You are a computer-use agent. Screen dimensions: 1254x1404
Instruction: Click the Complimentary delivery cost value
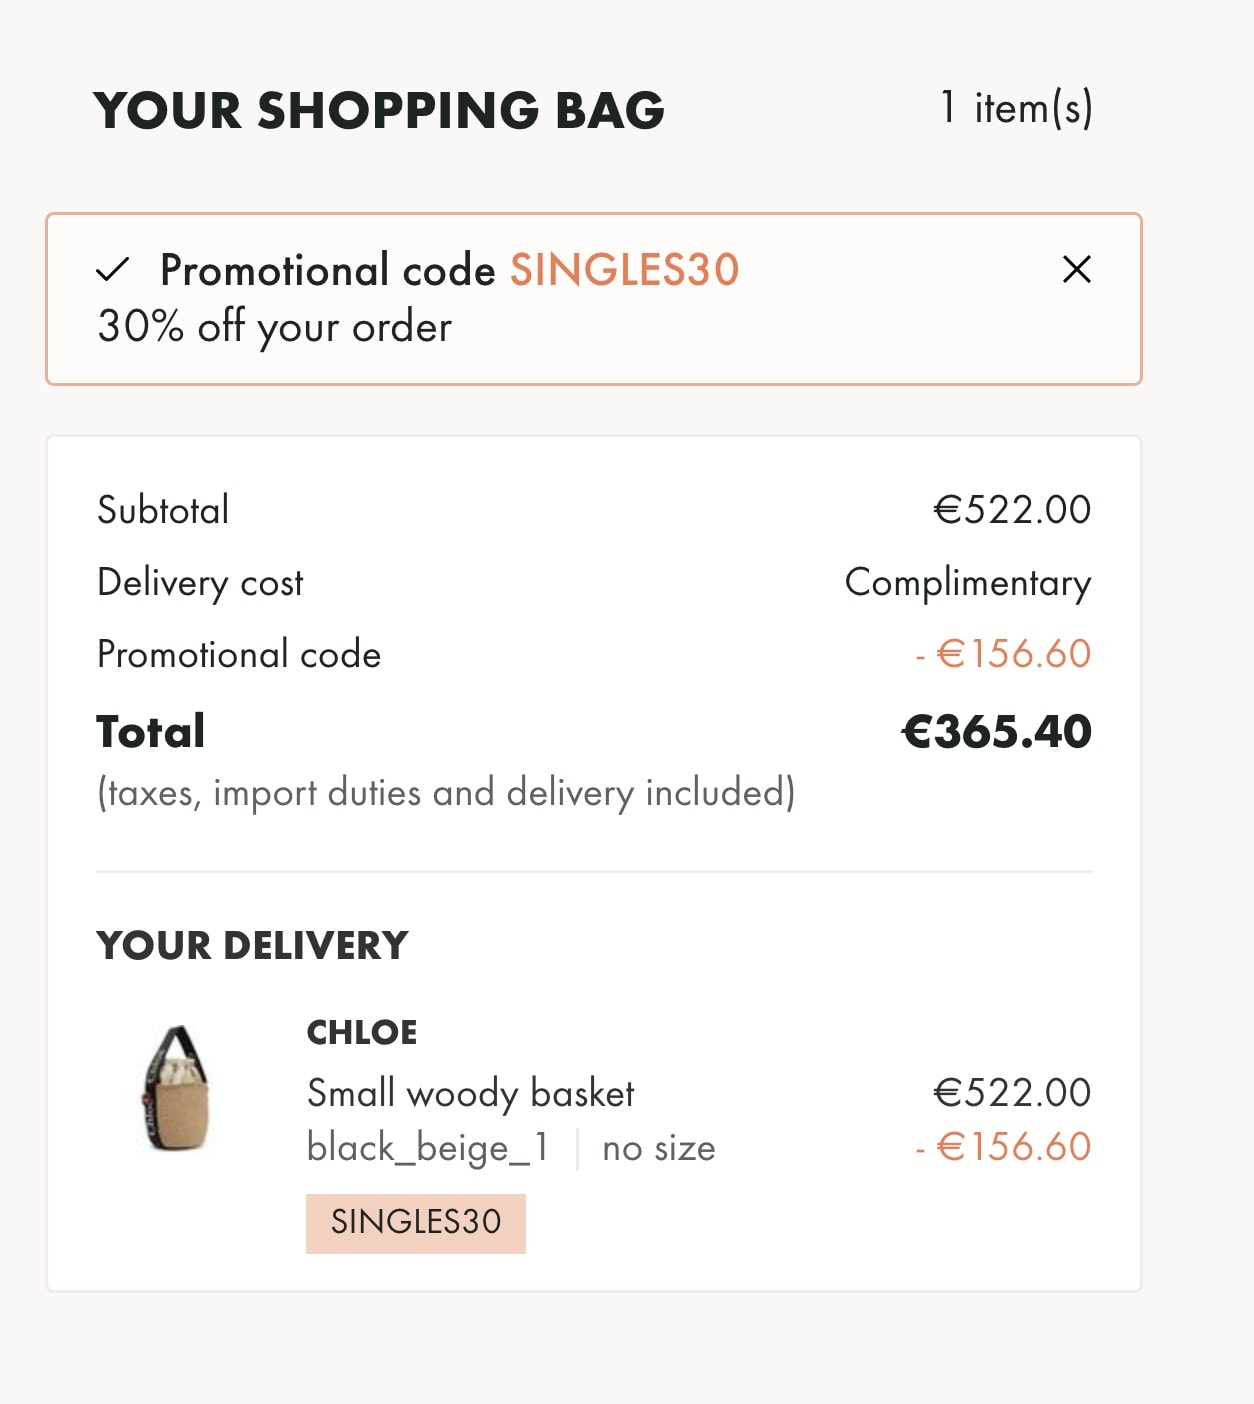pyautogui.click(x=967, y=582)
